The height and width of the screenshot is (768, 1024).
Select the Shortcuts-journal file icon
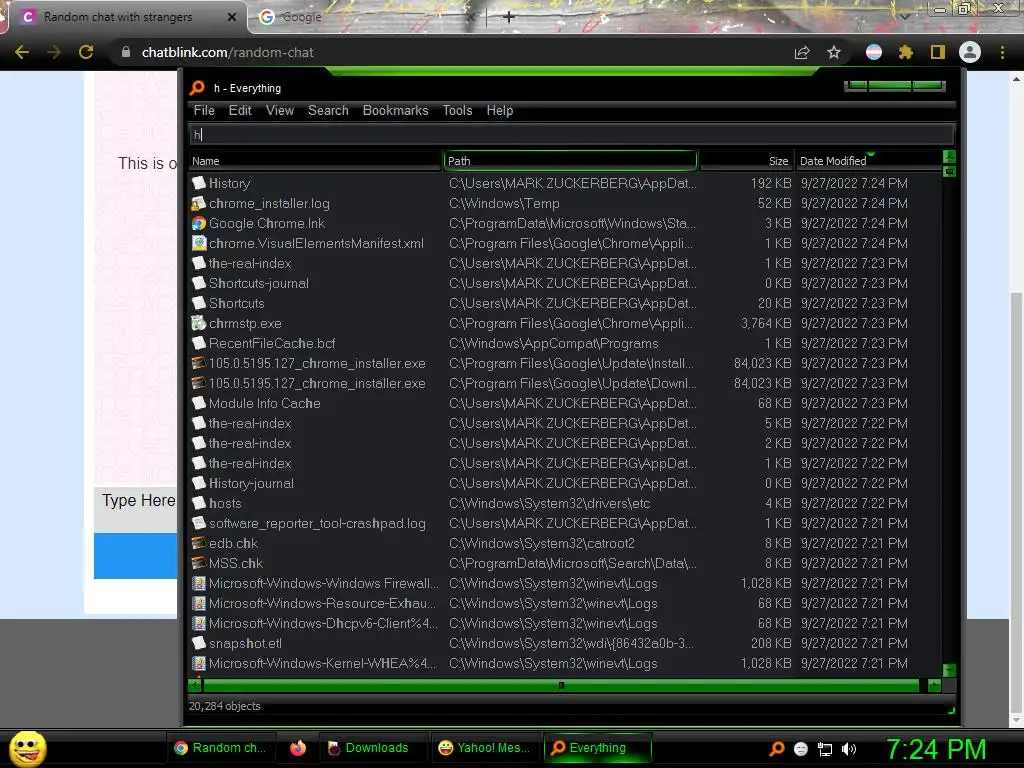pos(199,283)
